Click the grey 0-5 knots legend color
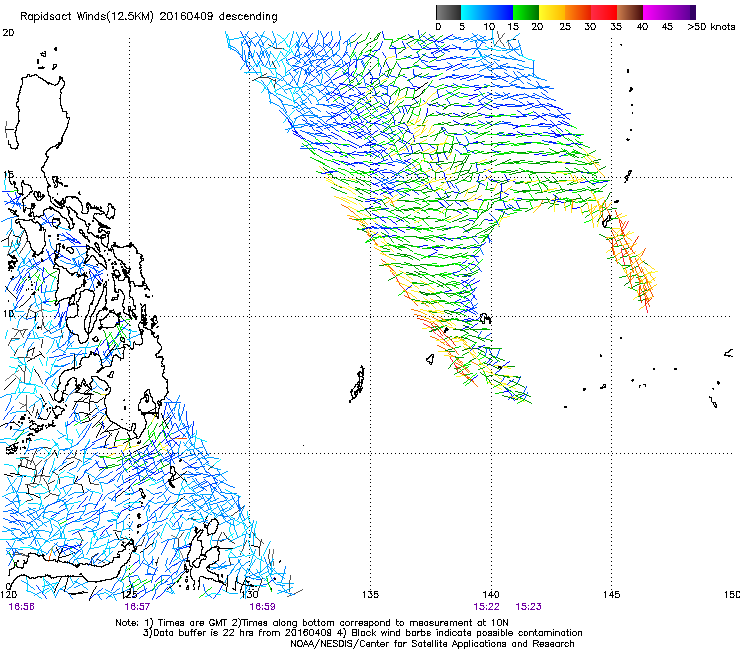740x650 pixels. [x=448, y=12]
